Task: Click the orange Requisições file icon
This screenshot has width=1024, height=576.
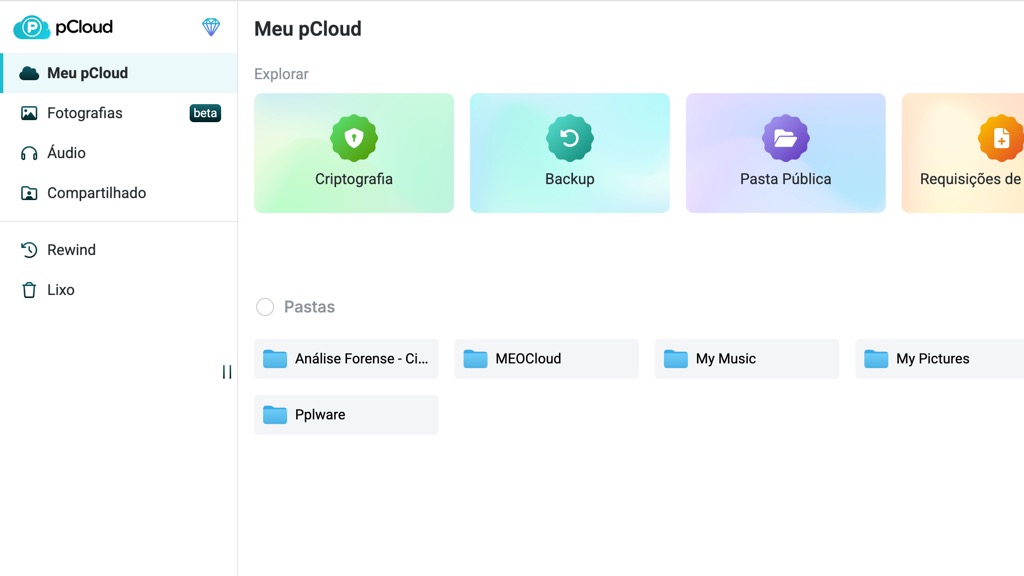Action: pos(1000,138)
